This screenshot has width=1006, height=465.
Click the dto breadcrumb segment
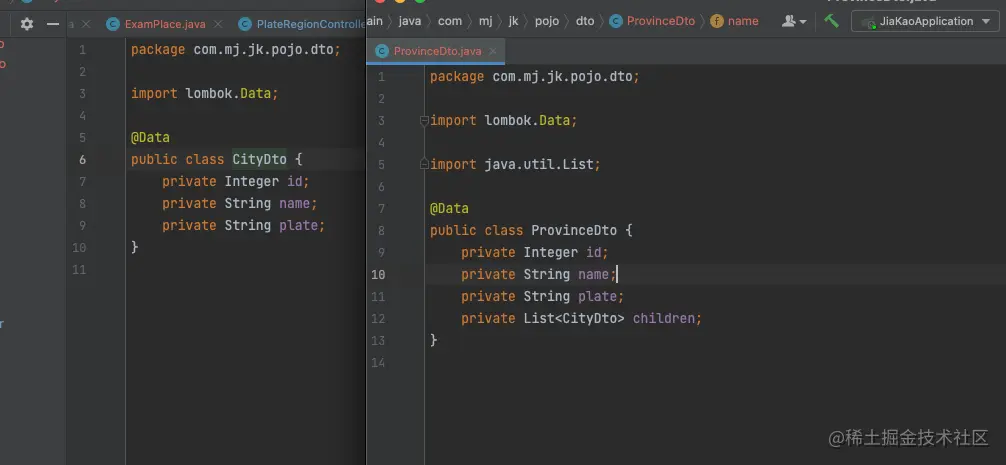[584, 21]
